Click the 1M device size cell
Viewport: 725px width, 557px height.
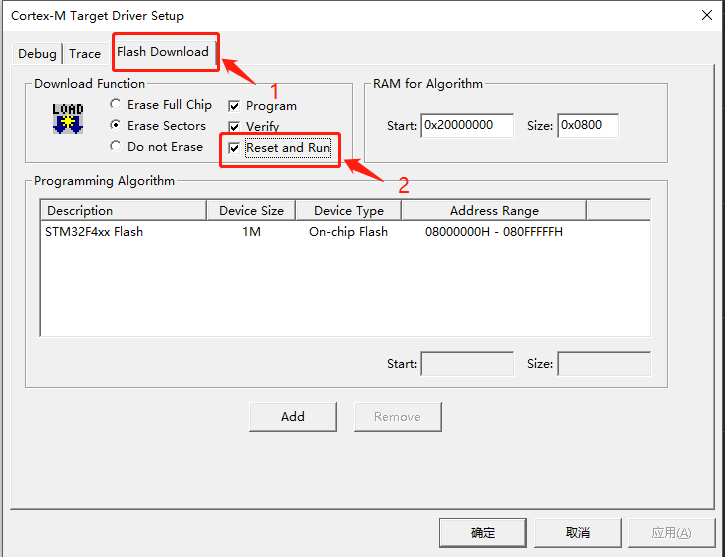pos(251,232)
